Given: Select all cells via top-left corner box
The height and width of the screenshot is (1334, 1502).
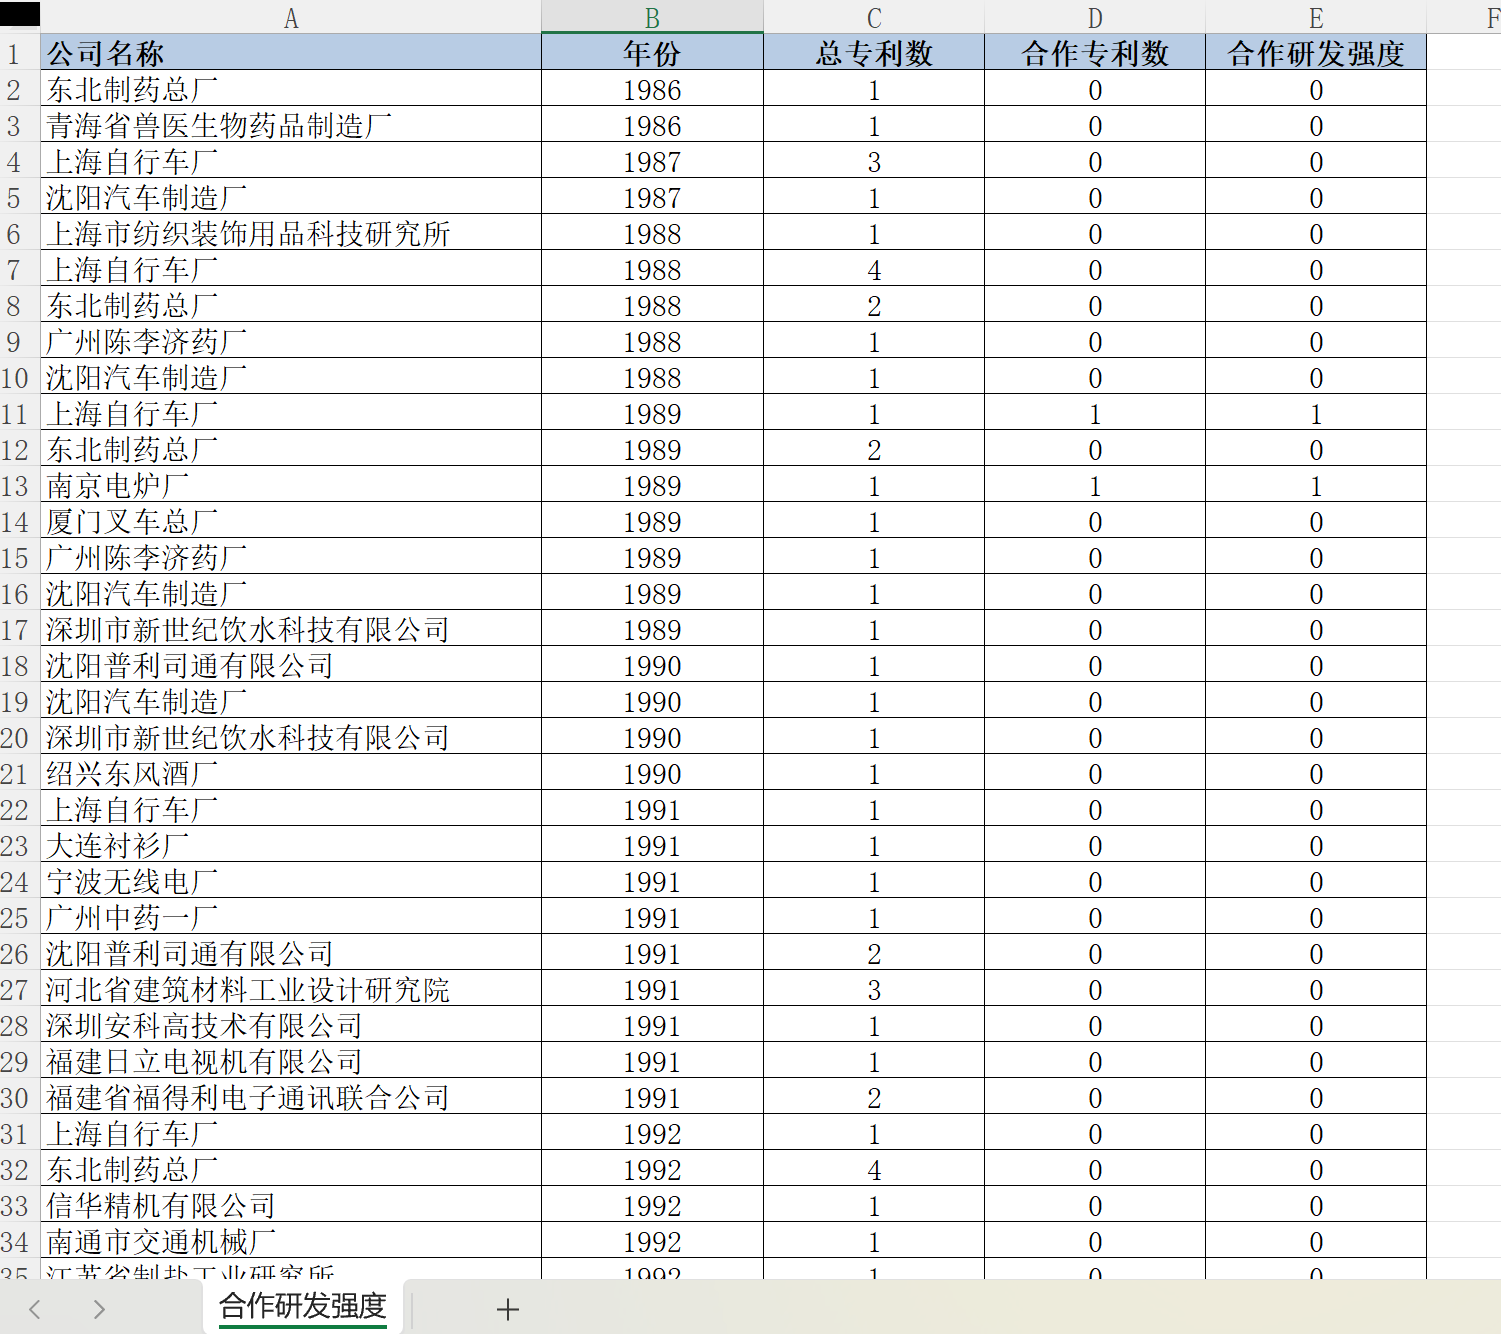Looking at the screenshot, I should point(20,15).
